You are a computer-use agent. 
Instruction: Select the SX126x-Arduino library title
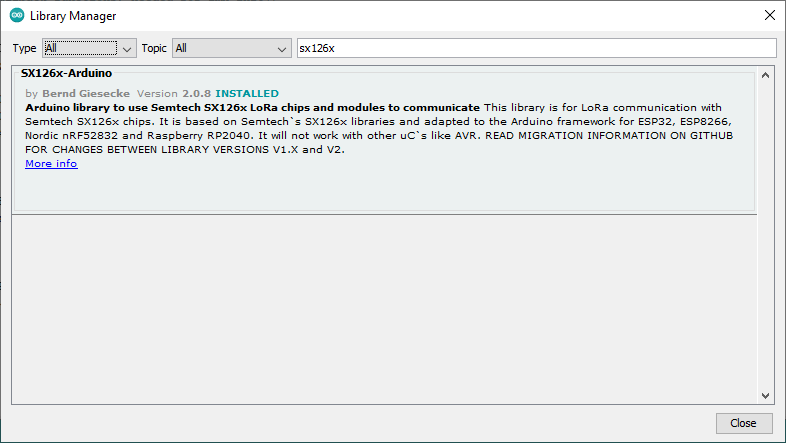(66, 74)
